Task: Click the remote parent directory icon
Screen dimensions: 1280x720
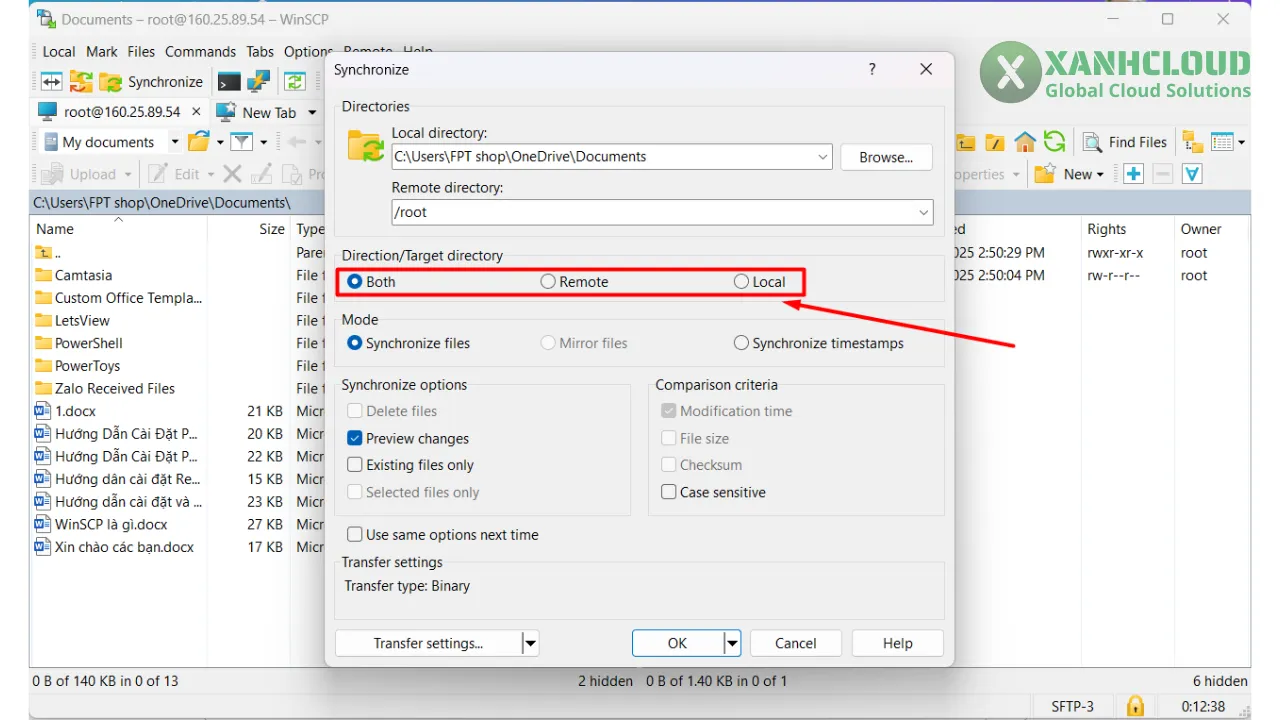Action: 966,142
